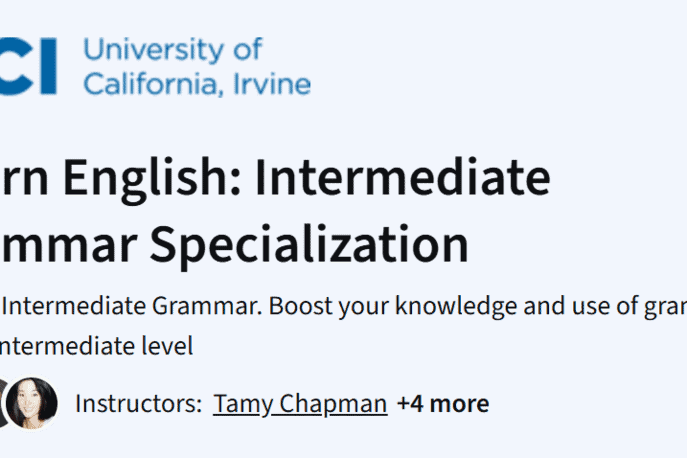Click the instructor's round avatar photo
Screen dimensions: 687x458
click(x=31, y=404)
